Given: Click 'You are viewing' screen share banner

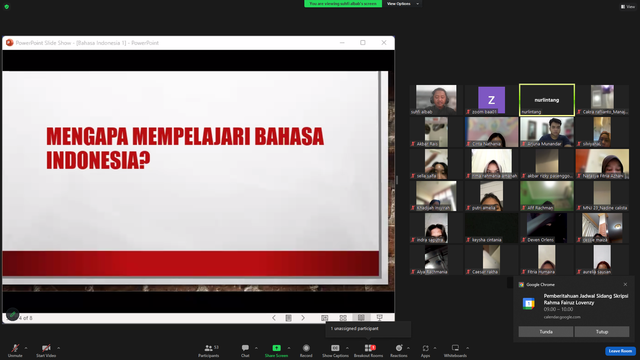Looking at the screenshot, I should coord(343,4).
